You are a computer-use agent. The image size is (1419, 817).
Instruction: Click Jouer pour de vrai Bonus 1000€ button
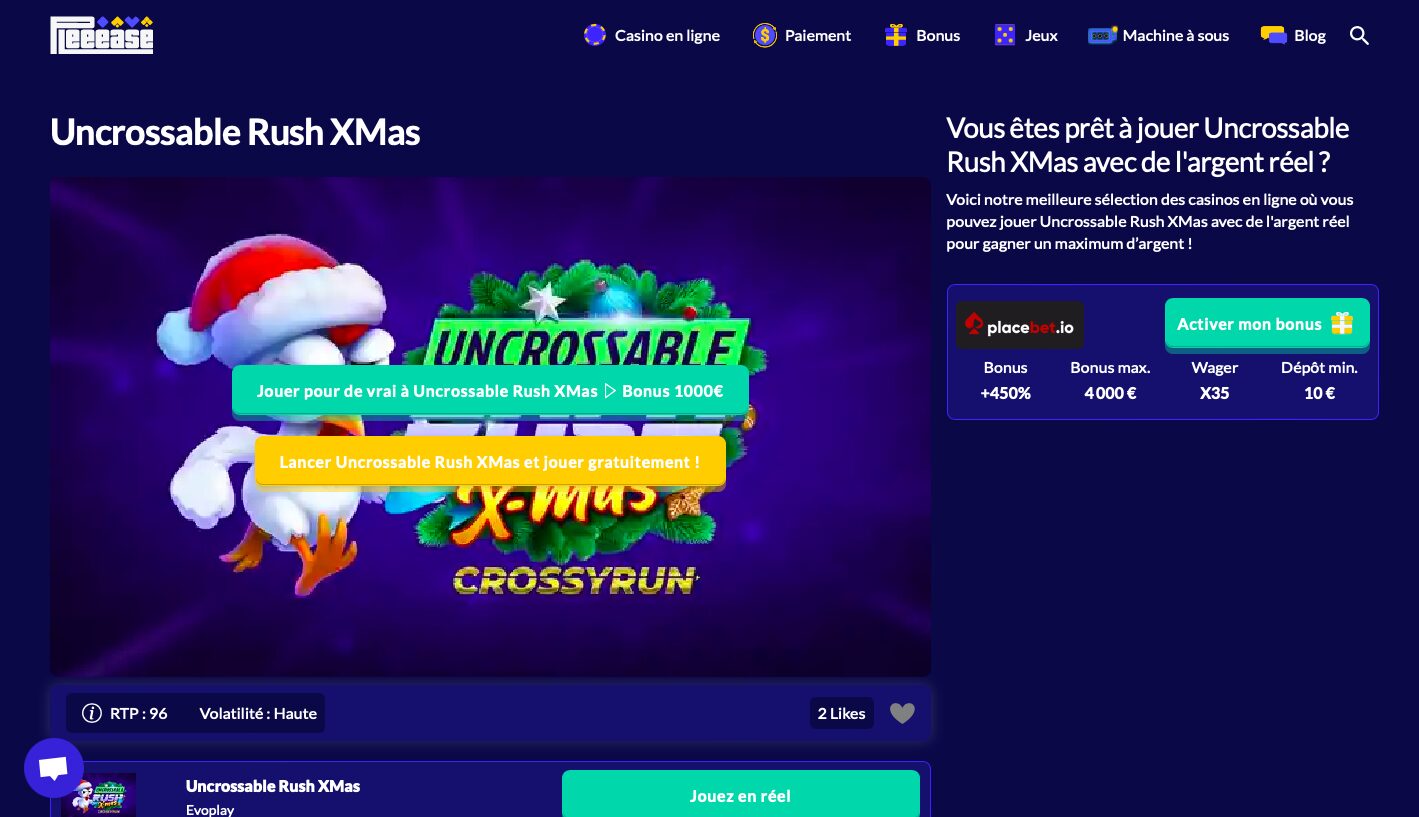(x=490, y=391)
